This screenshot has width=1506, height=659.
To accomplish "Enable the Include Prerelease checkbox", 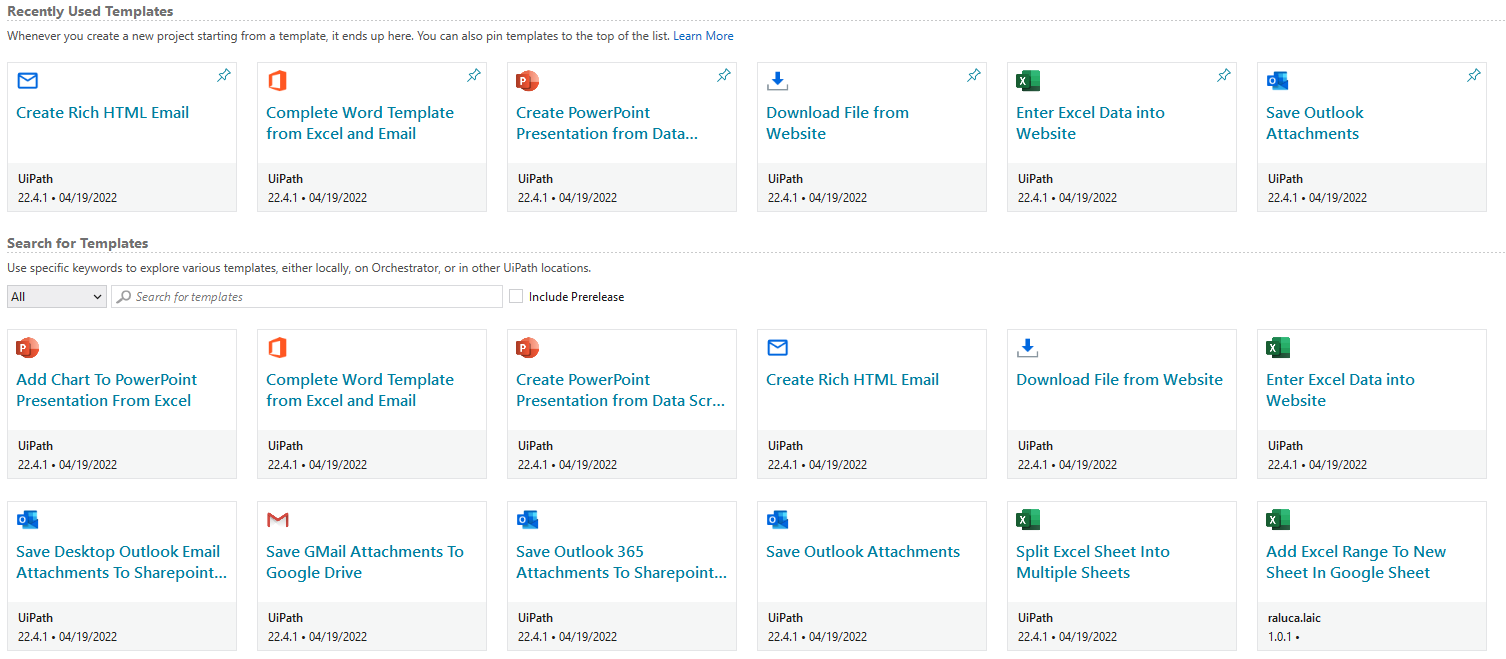I will click(516, 297).
